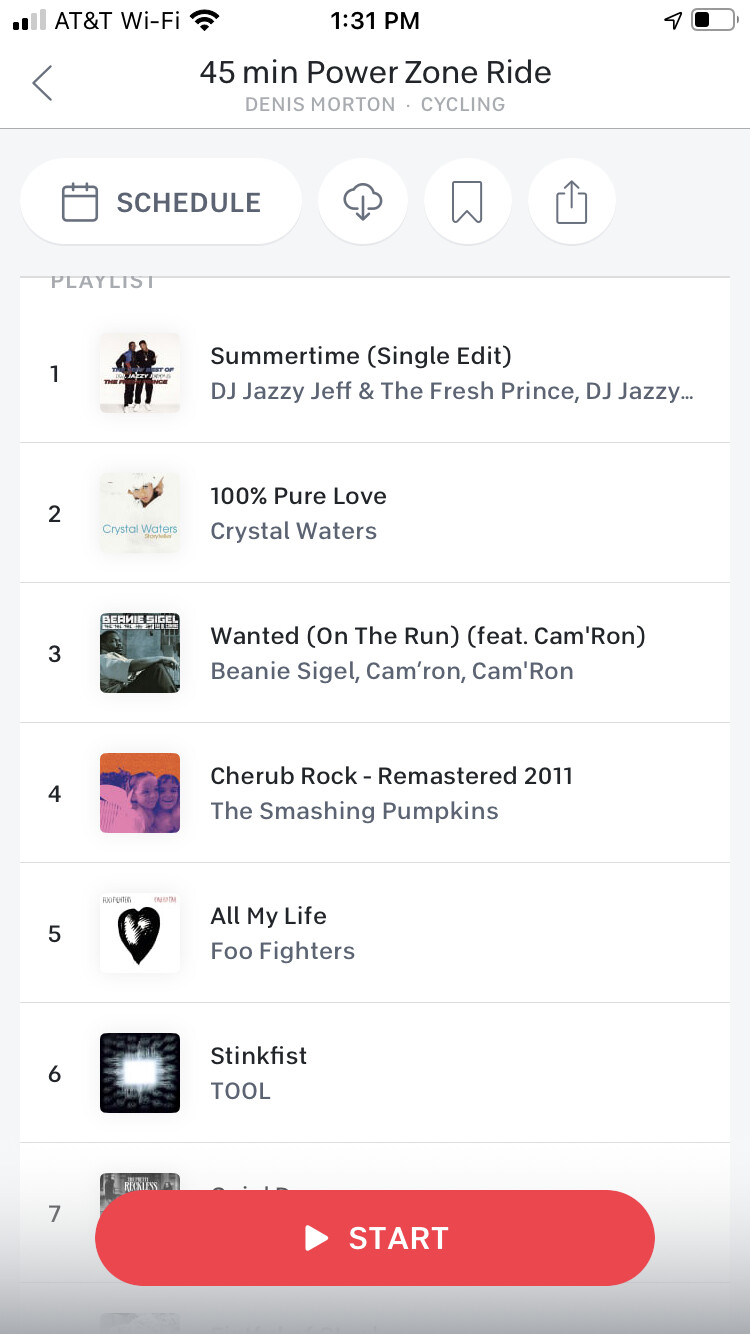Share the class using share icon
This screenshot has height=1334, width=750.
pos(571,202)
